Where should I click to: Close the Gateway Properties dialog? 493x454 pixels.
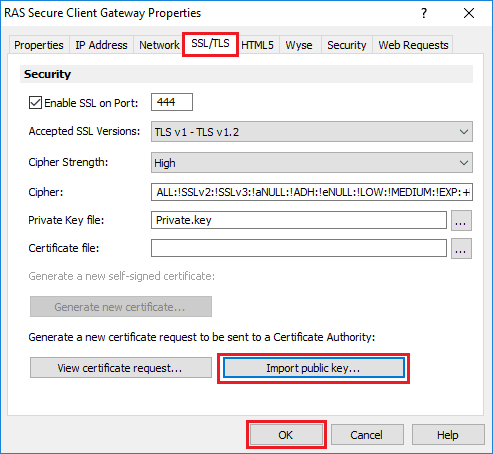pyautogui.click(x=469, y=13)
